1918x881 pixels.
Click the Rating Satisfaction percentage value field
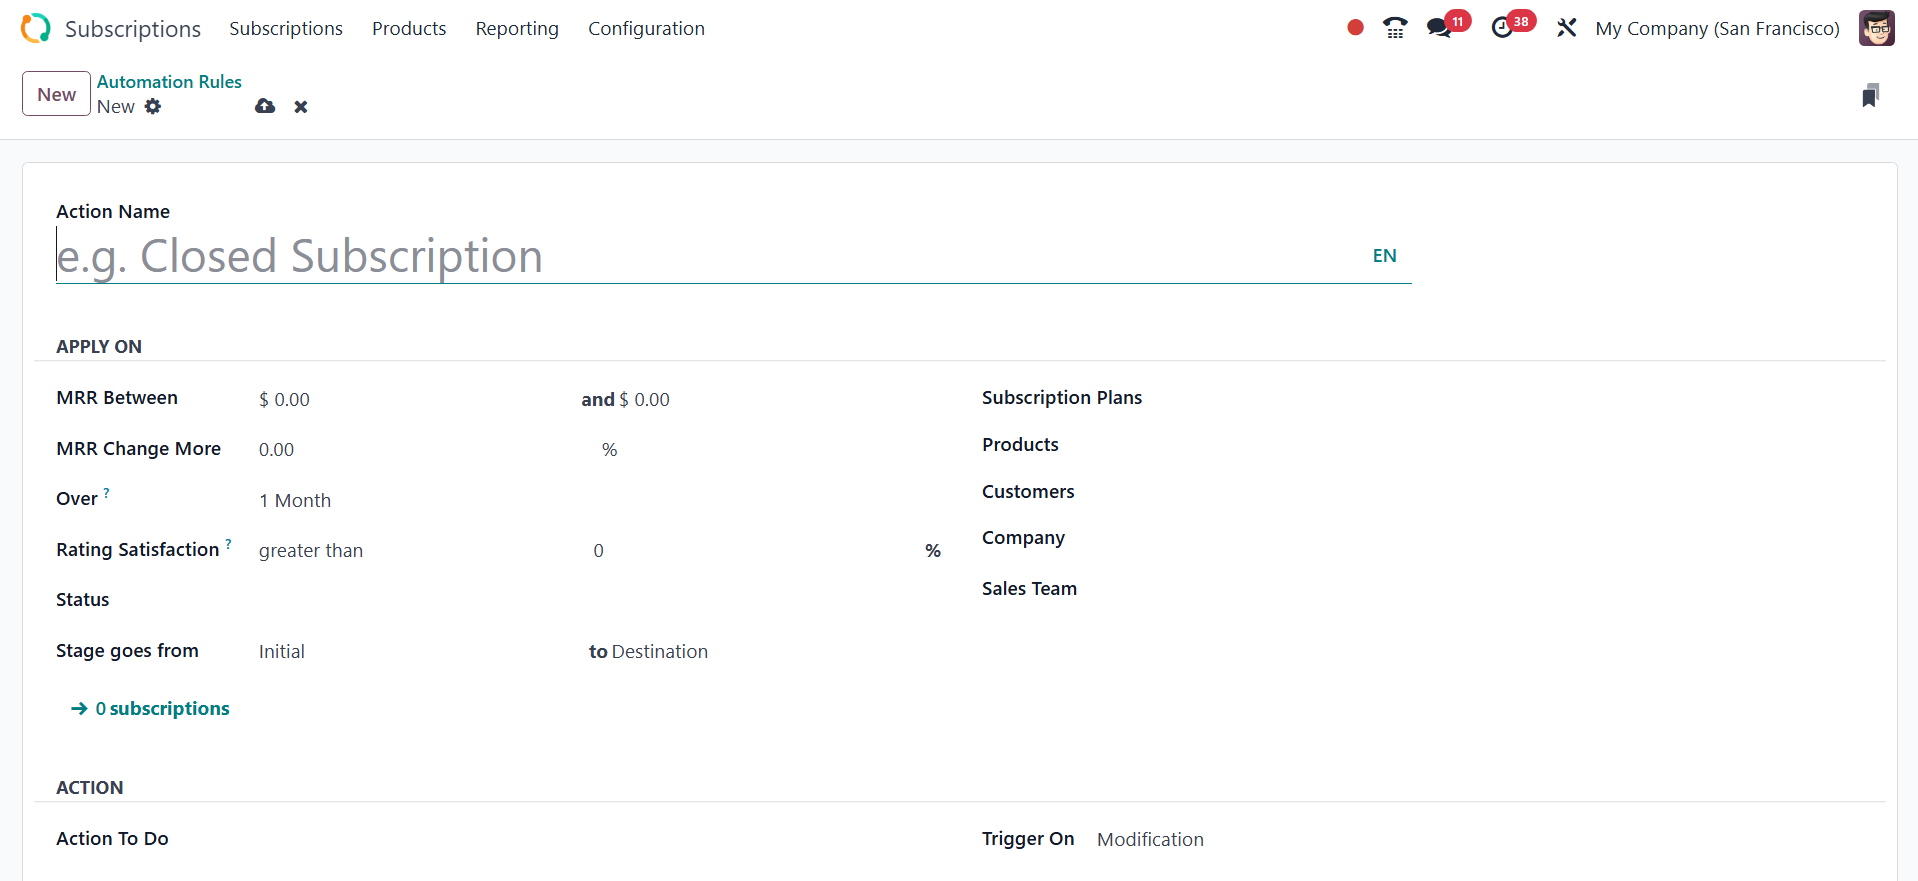coord(755,550)
